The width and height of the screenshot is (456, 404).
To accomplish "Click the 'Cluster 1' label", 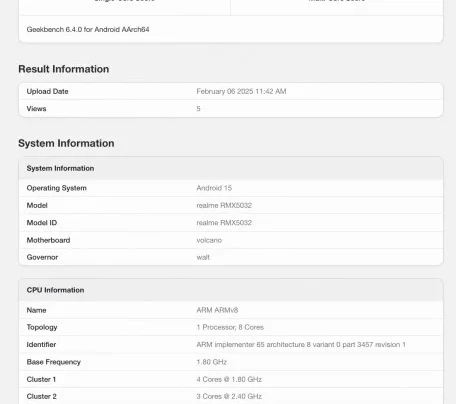I will [41, 379].
